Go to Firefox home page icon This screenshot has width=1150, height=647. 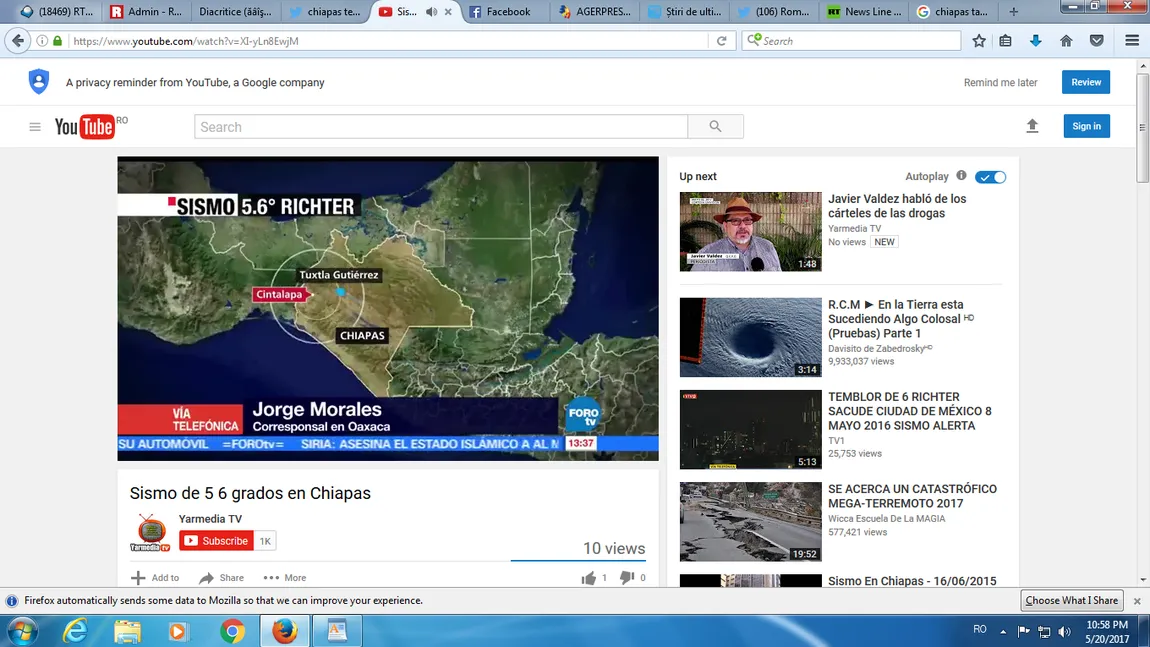coord(1066,41)
